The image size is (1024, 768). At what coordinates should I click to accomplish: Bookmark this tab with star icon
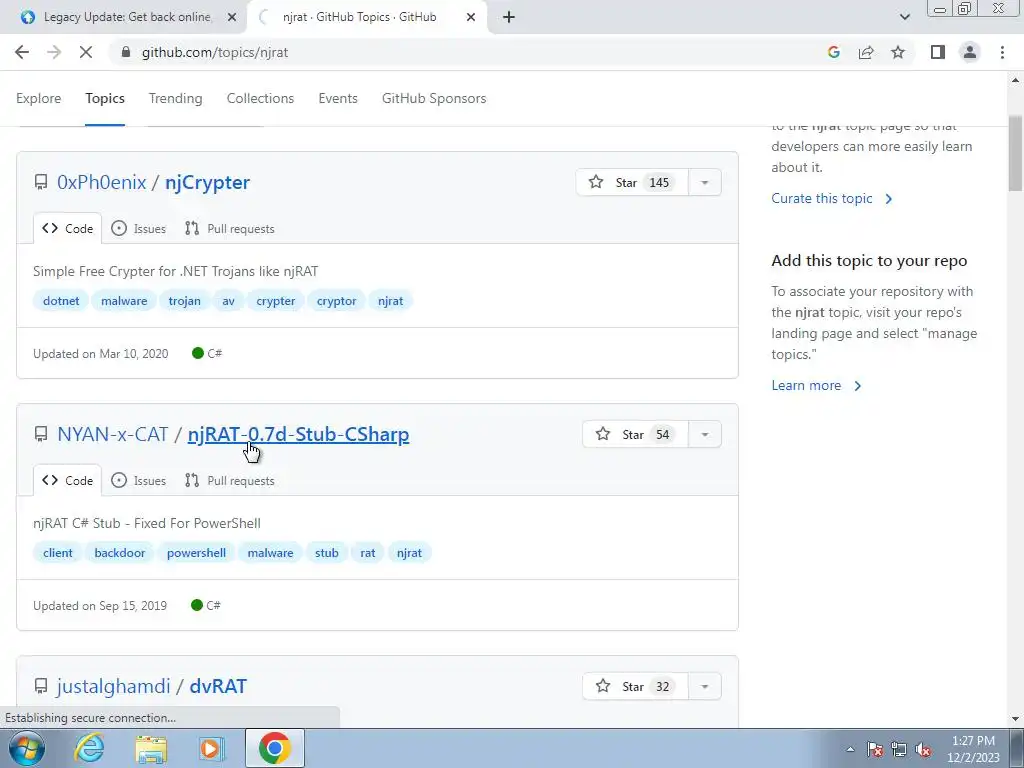[898, 52]
